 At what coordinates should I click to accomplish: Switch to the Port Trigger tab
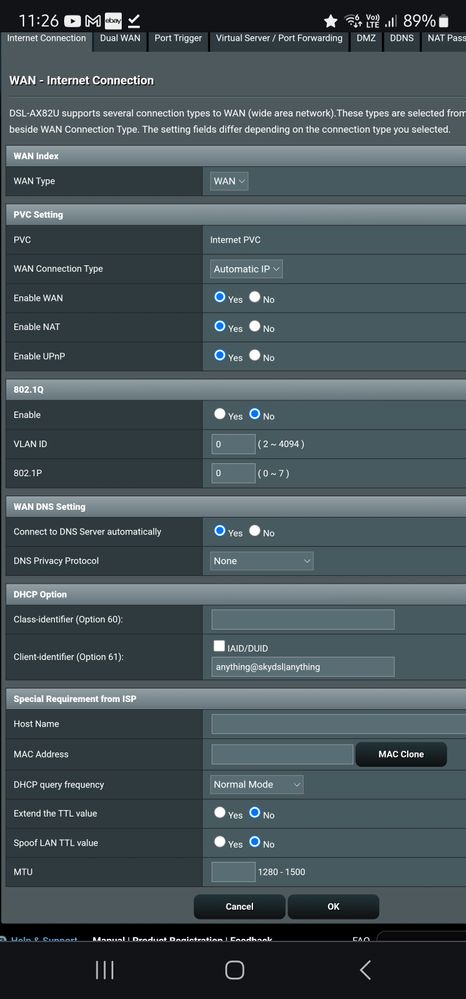point(178,39)
